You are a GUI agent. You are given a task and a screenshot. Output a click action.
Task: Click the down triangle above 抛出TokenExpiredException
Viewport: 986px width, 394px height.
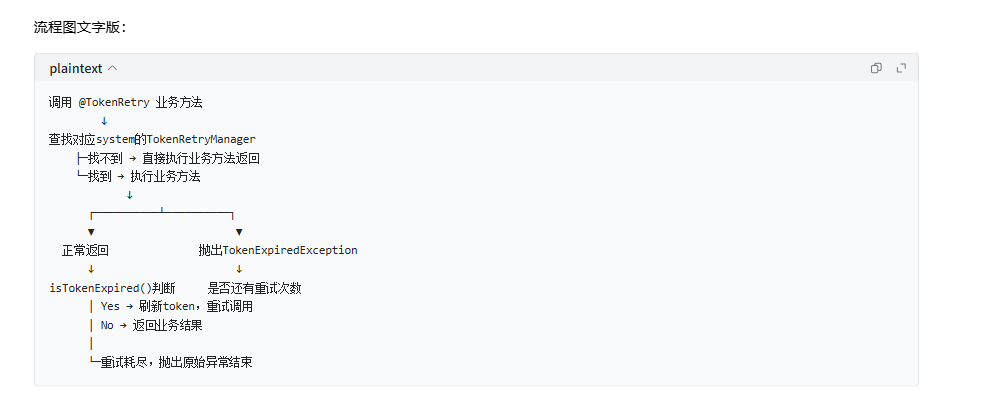[239, 232]
